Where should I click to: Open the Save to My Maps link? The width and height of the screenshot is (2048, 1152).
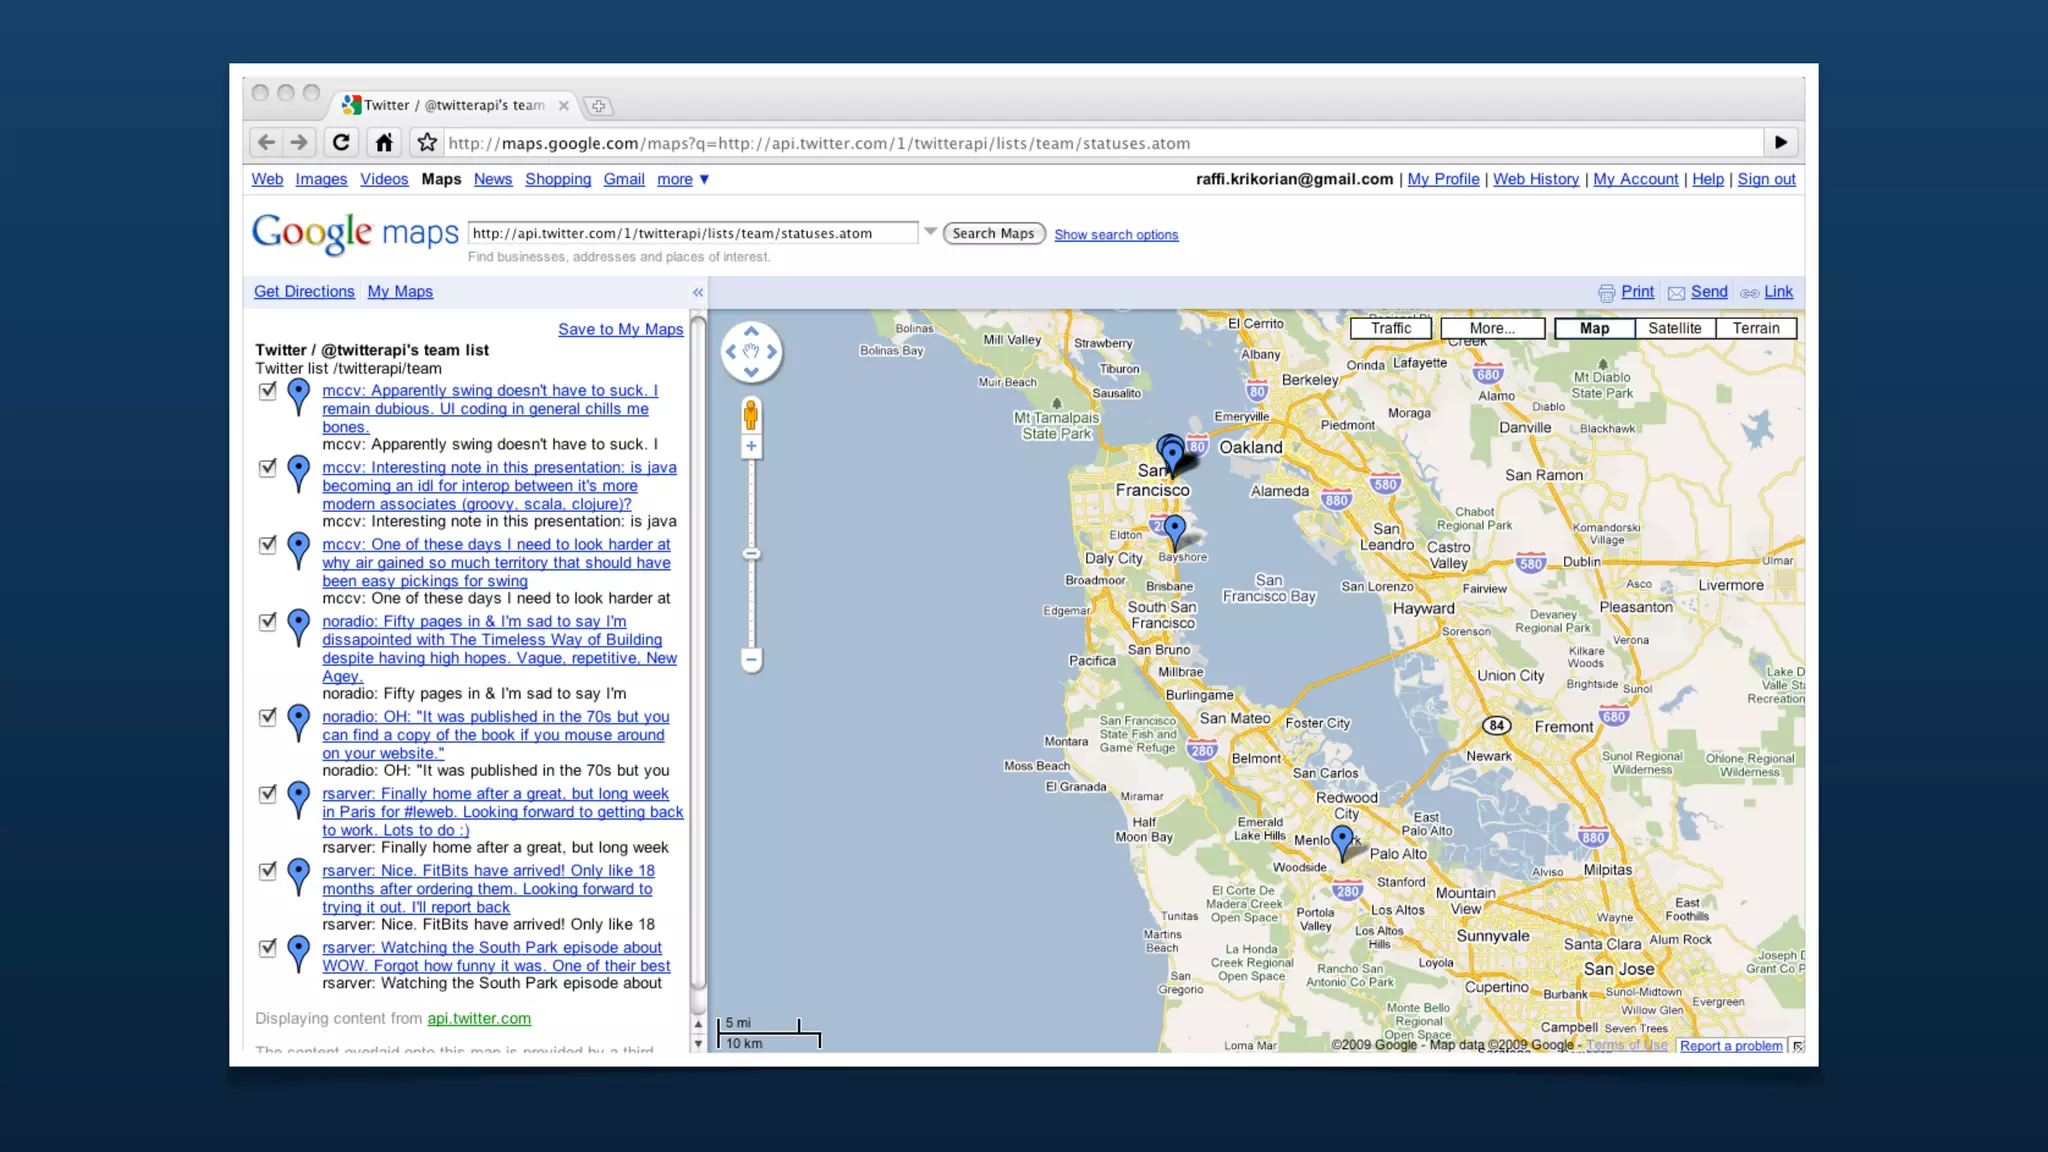click(620, 329)
